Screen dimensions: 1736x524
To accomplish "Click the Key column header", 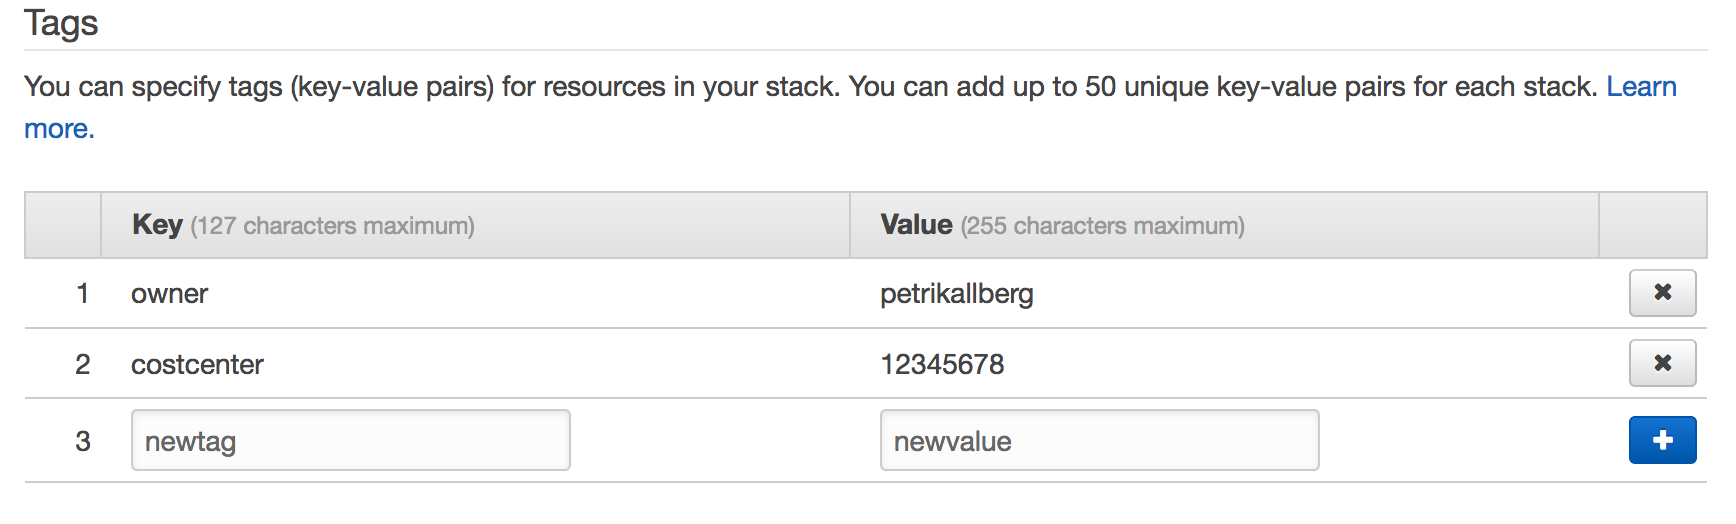I will click(475, 225).
